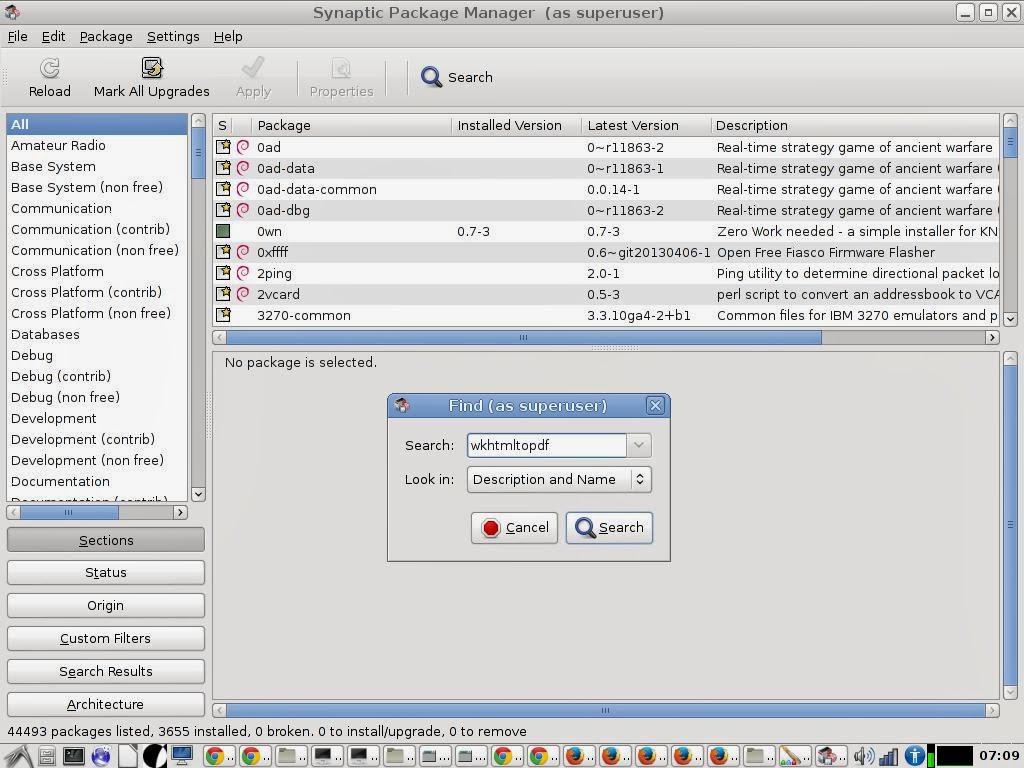Click package list scroll-right arrow
Viewport: 1024px width, 768px height.
(x=992, y=337)
